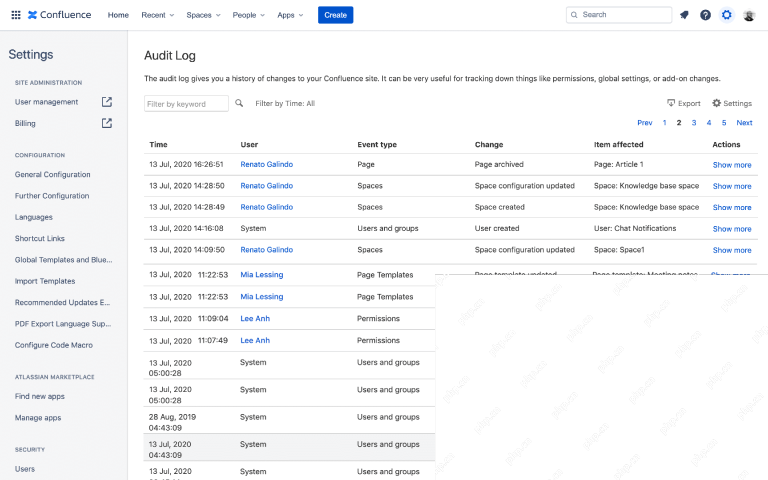The height and width of the screenshot is (480, 768).
Task: Open Further Configuration in sidebar
Action: pyautogui.click(x=52, y=195)
